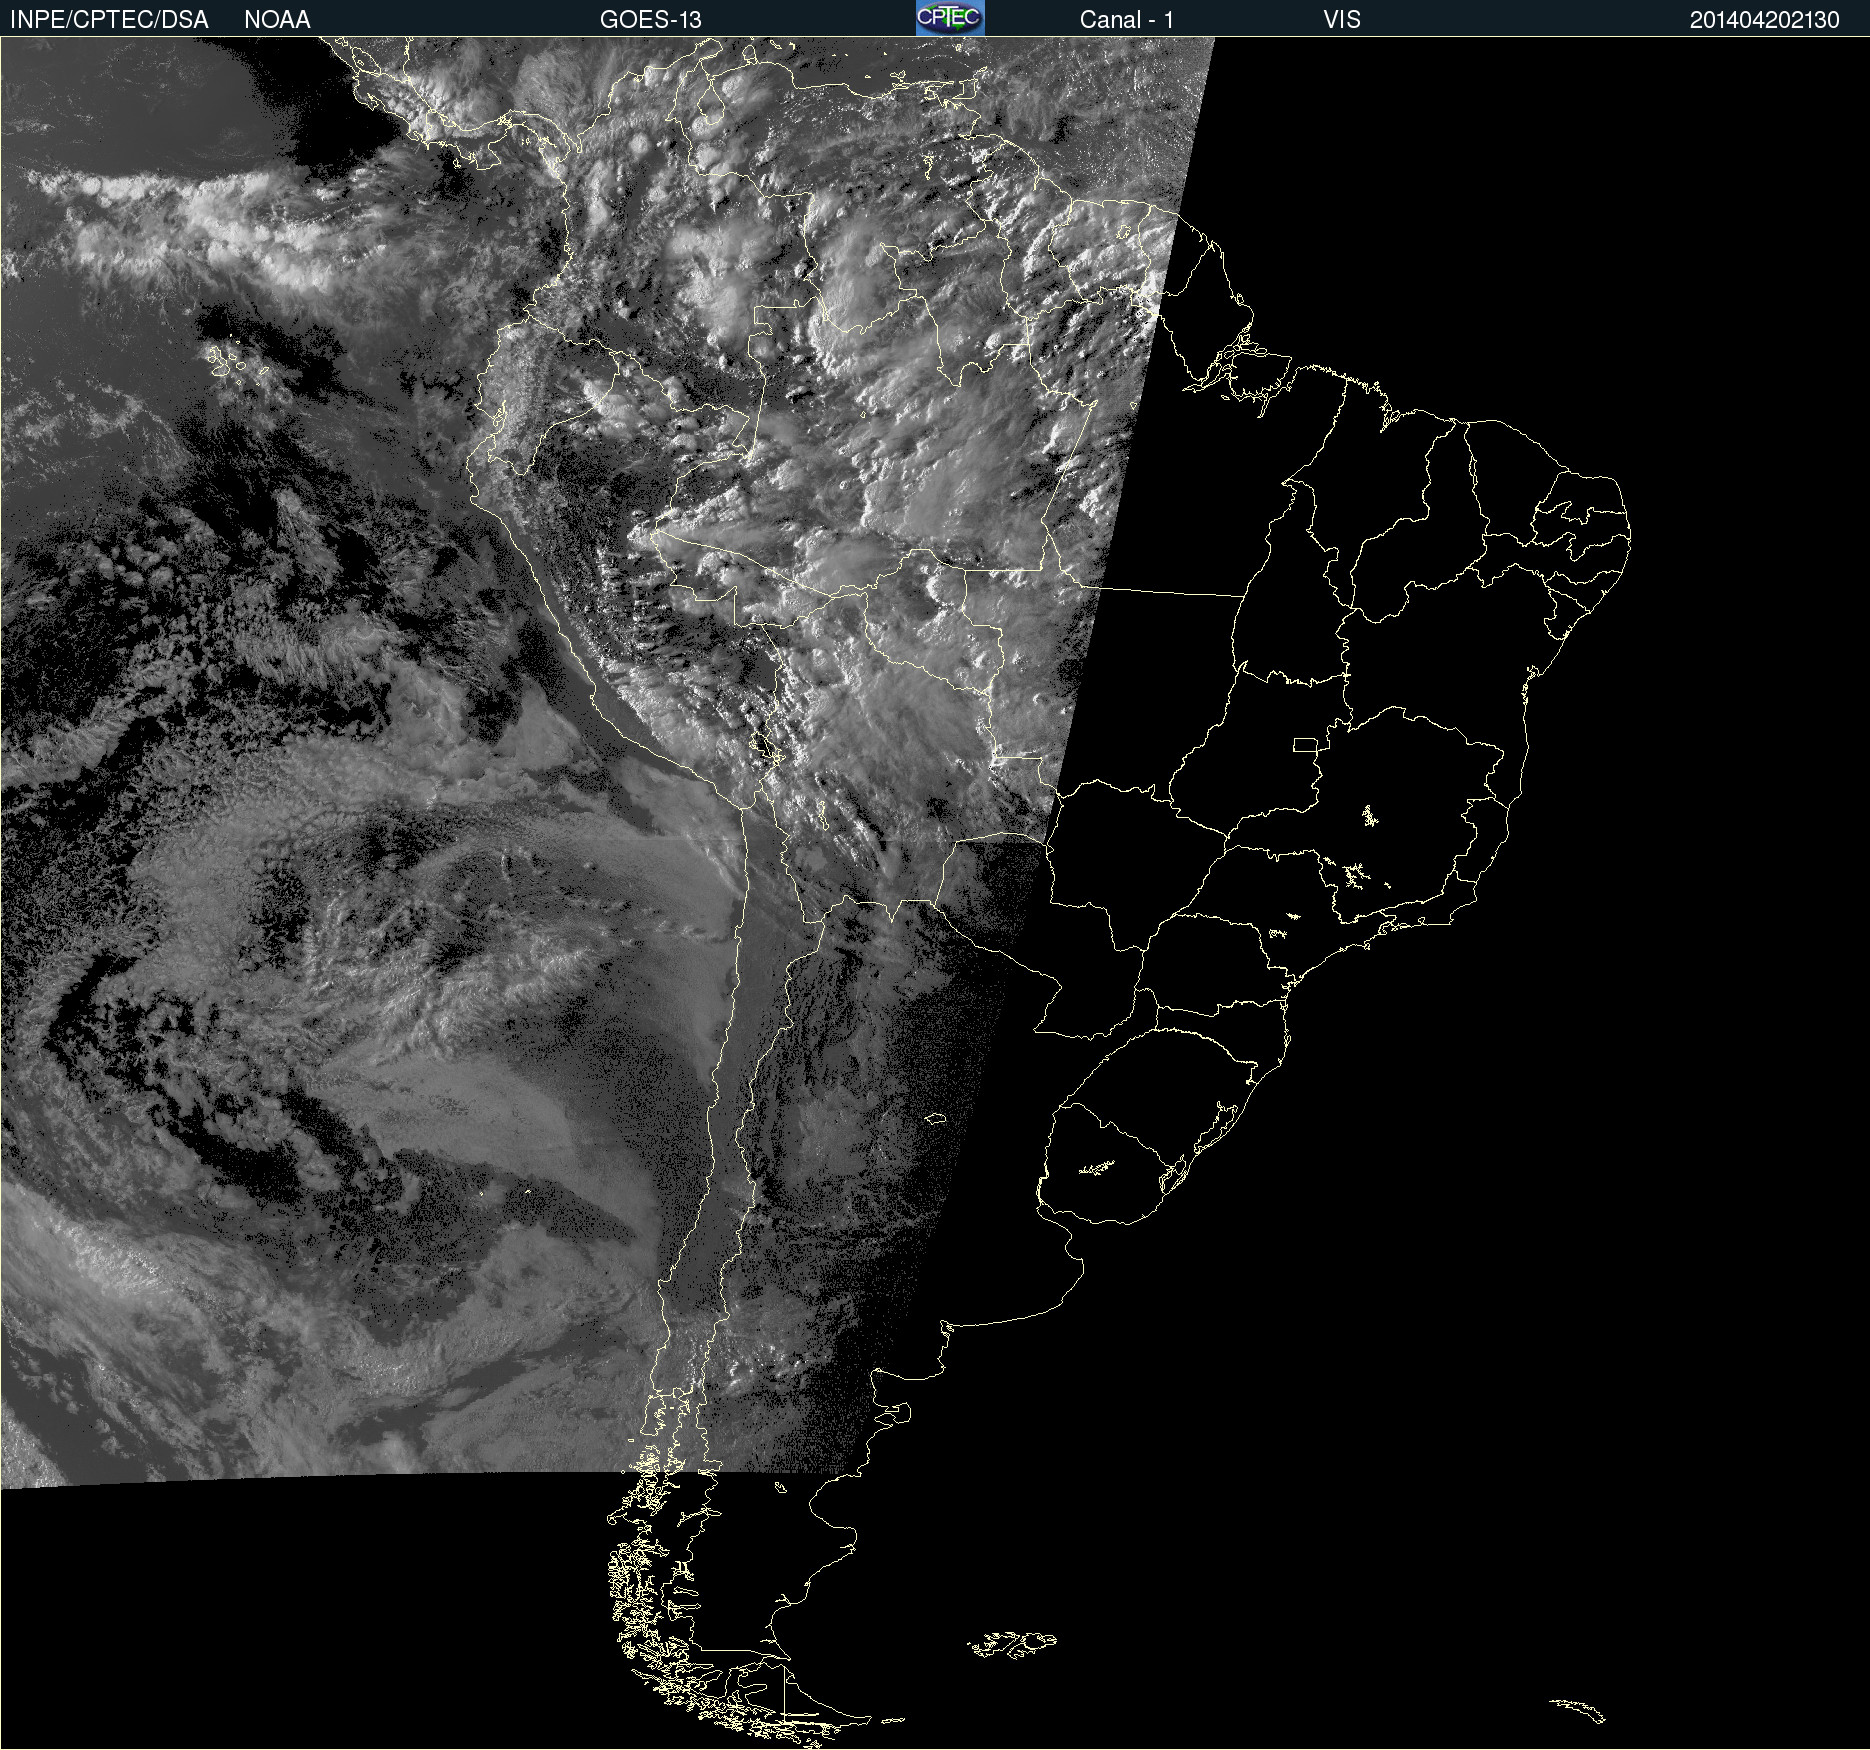The image size is (1870, 1750).
Task: Select the NOAA label in header
Action: 277,19
